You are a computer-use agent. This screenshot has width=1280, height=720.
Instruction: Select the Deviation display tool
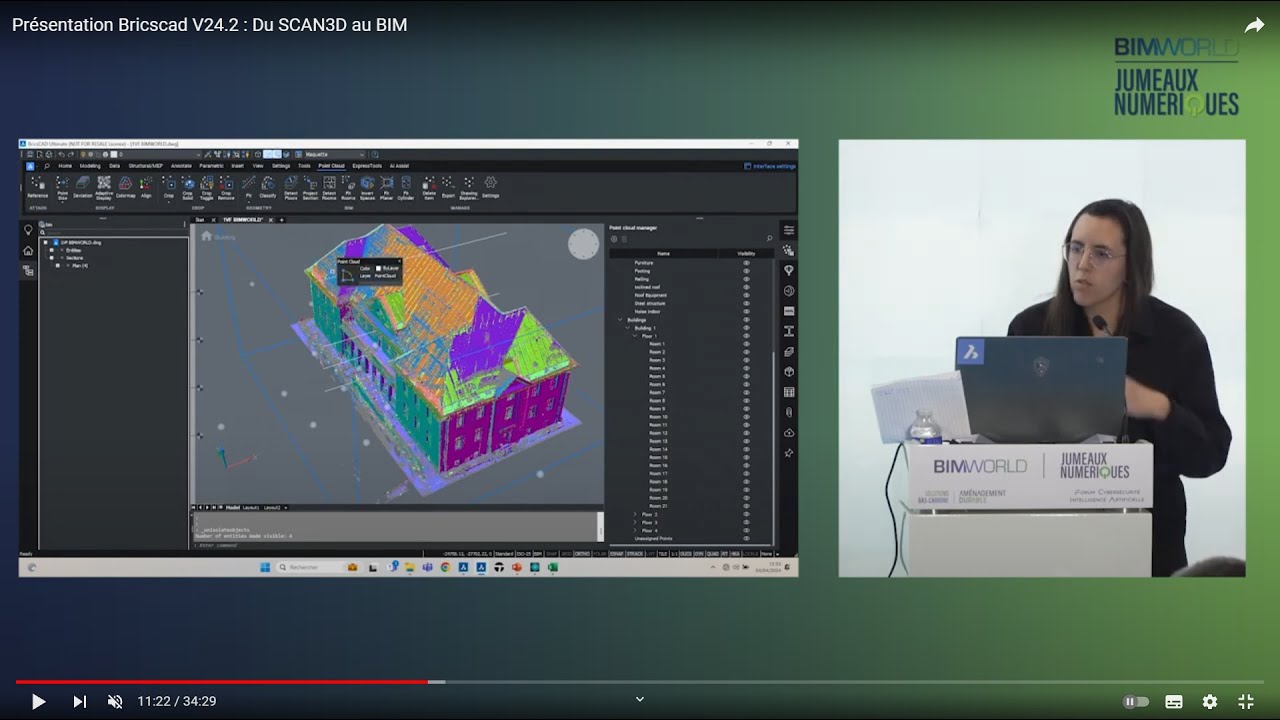click(83, 187)
